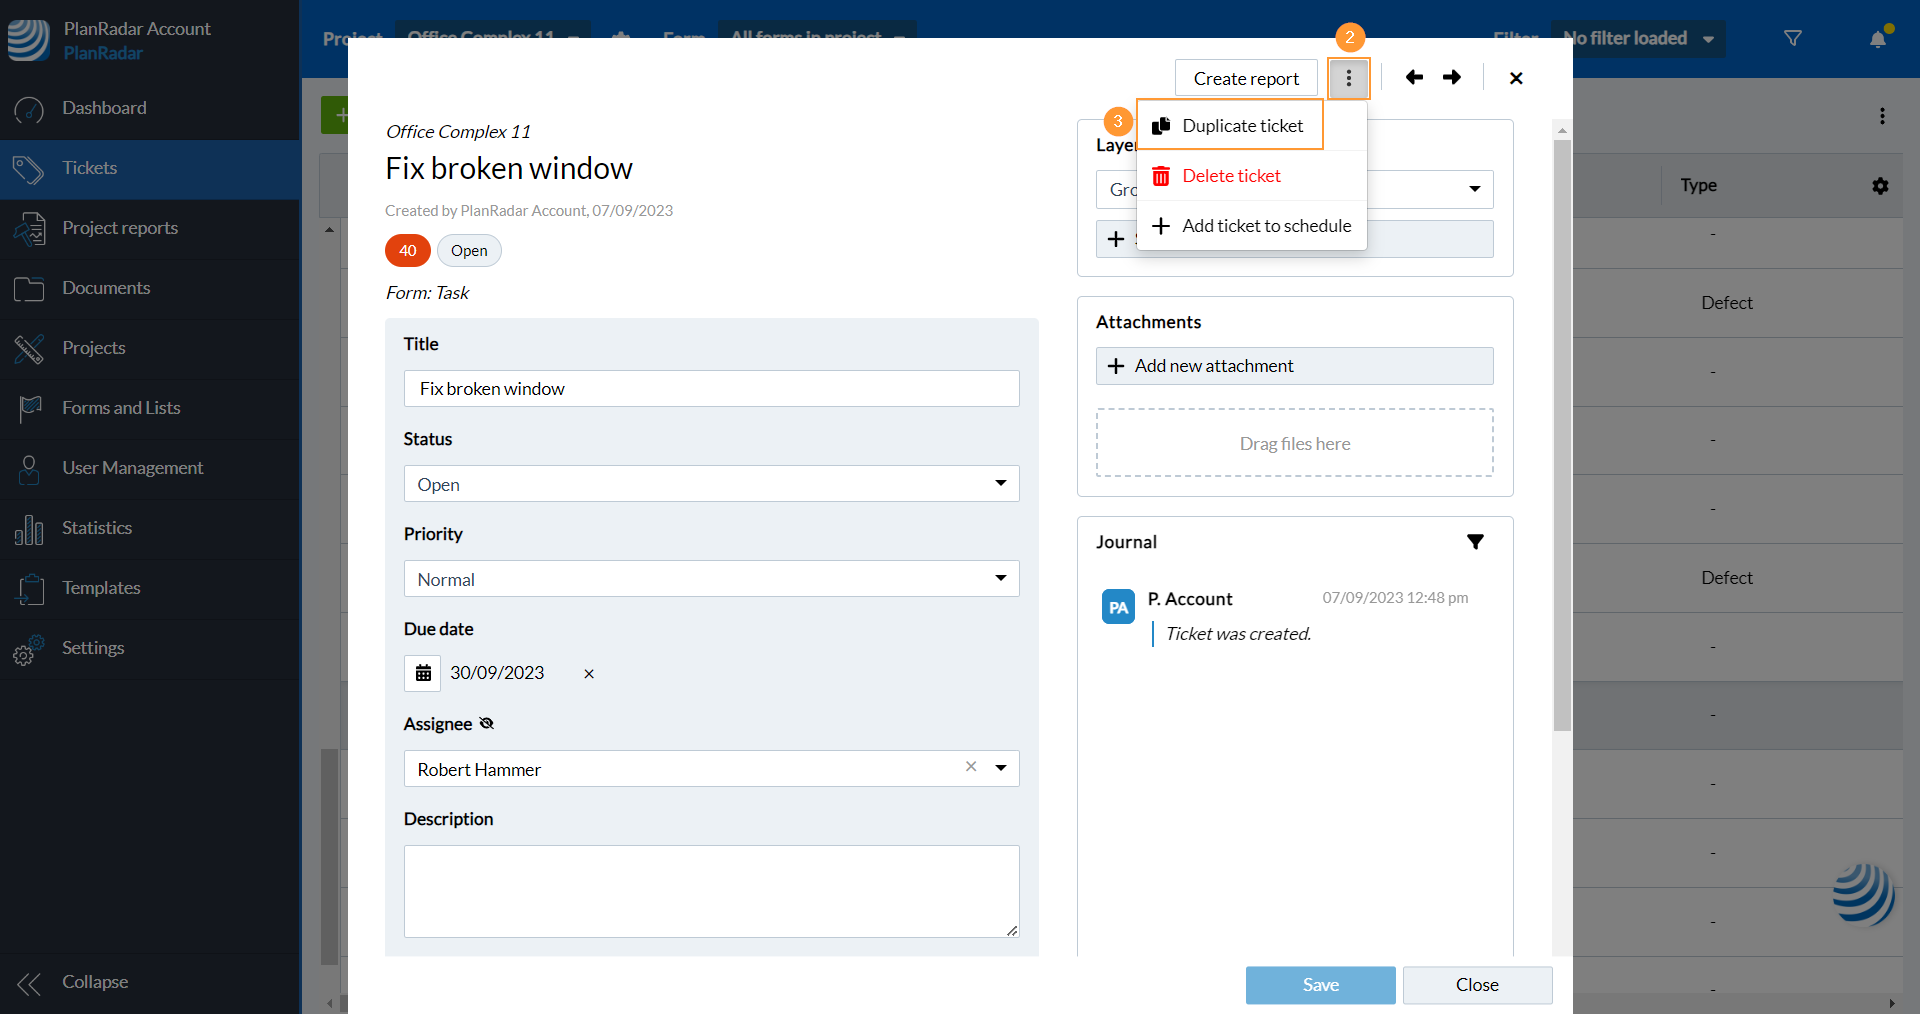Toggle the Assignee hidden-eye visibility icon

coord(487,724)
